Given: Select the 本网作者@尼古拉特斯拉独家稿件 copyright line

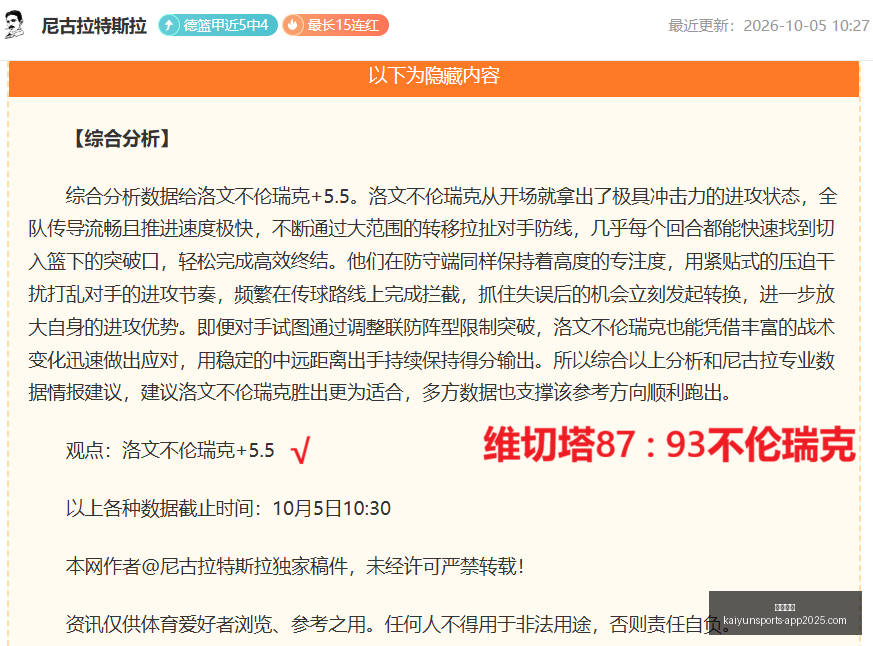Looking at the screenshot, I should point(295,566).
